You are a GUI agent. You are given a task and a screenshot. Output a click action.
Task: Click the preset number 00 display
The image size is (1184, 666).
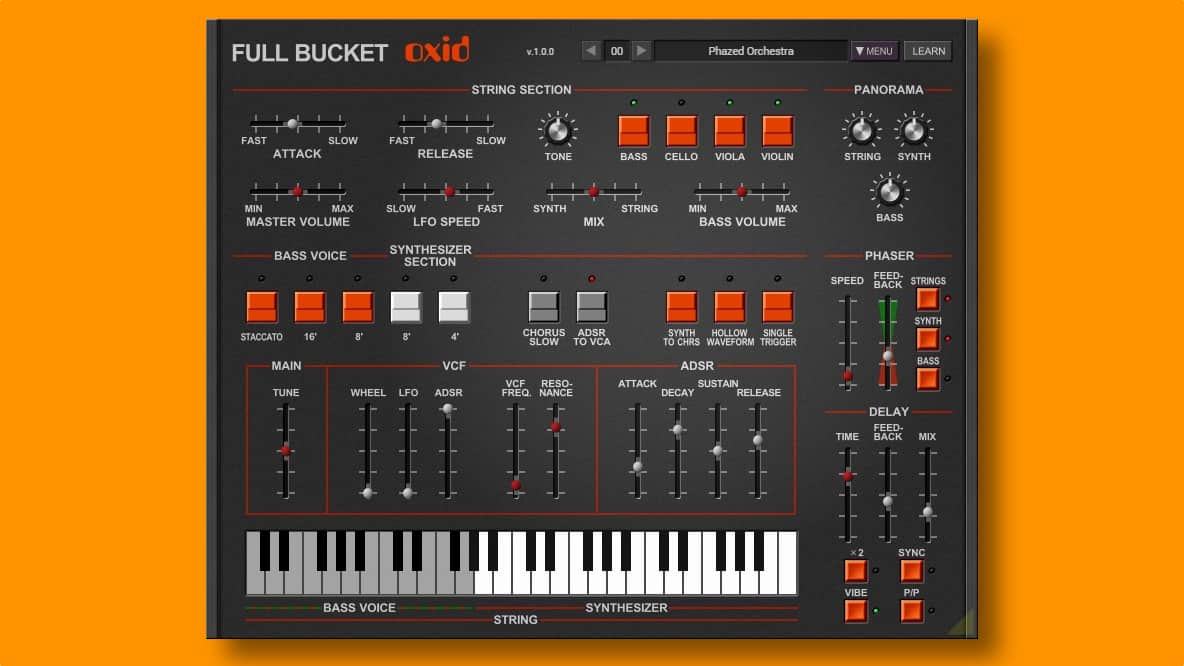pyautogui.click(x=617, y=51)
